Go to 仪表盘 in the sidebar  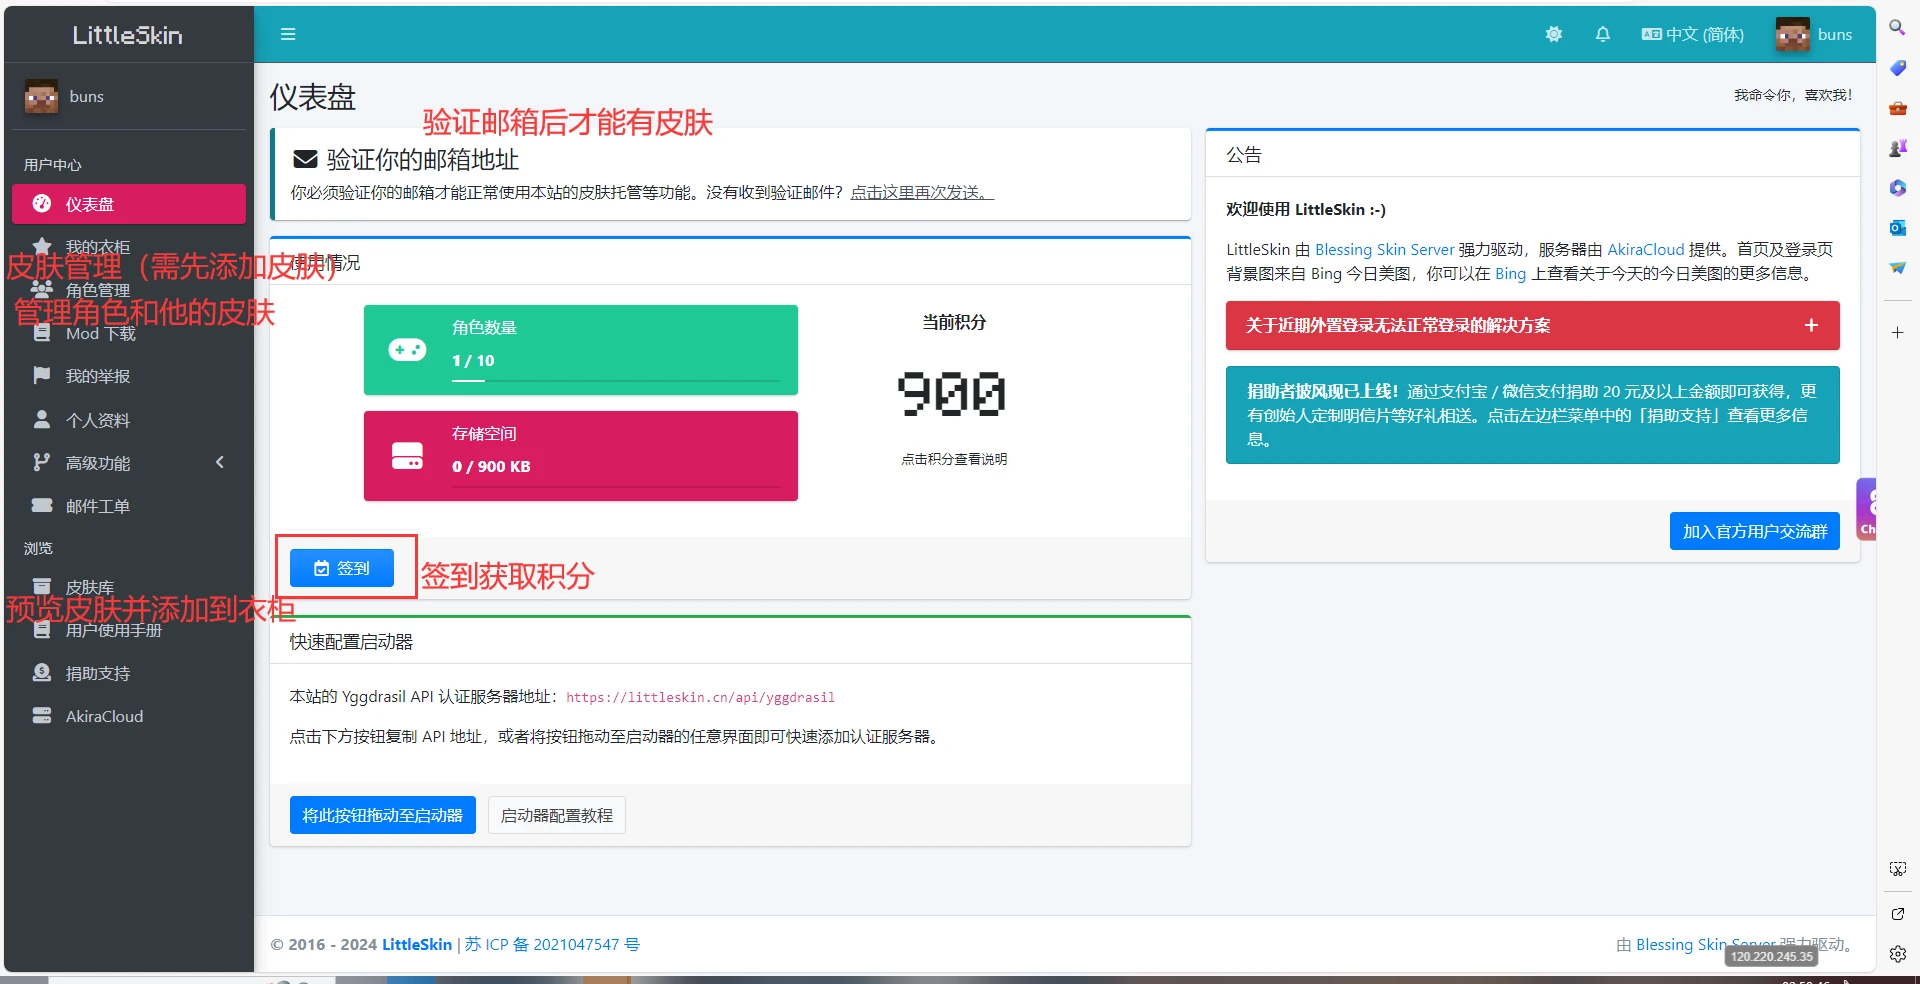[x=128, y=204]
